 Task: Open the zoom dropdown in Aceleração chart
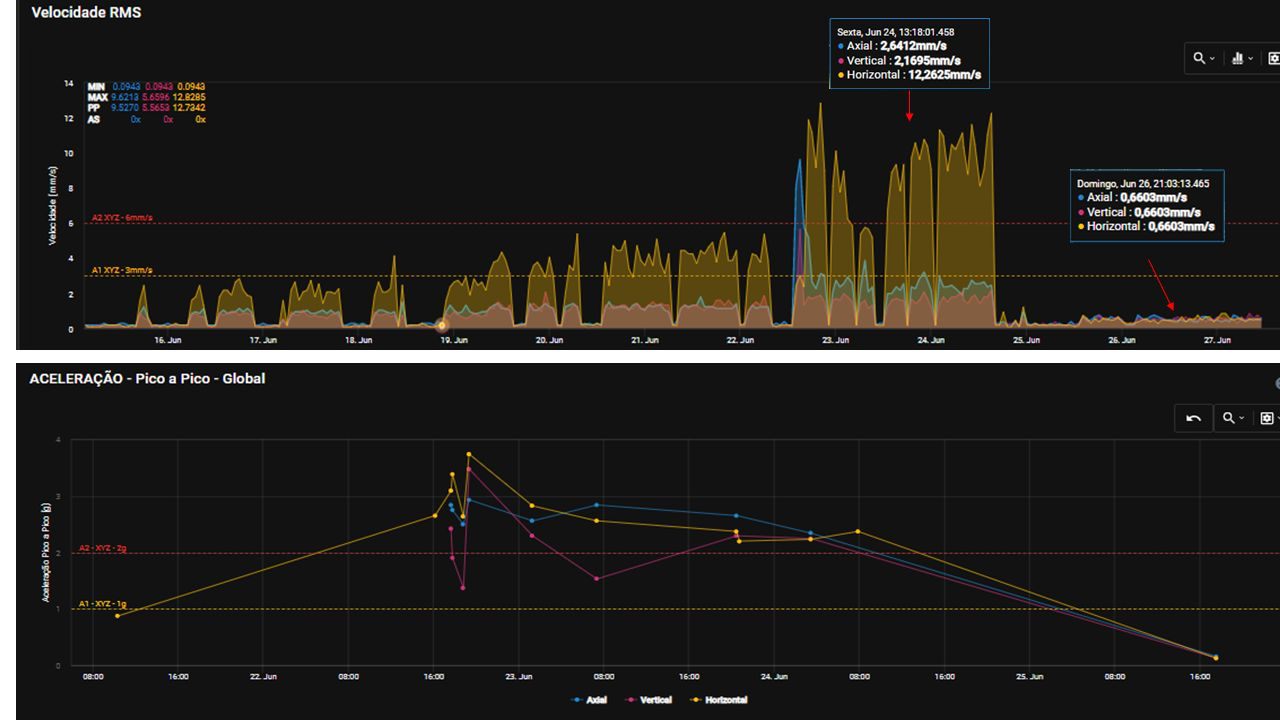(x=1233, y=418)
